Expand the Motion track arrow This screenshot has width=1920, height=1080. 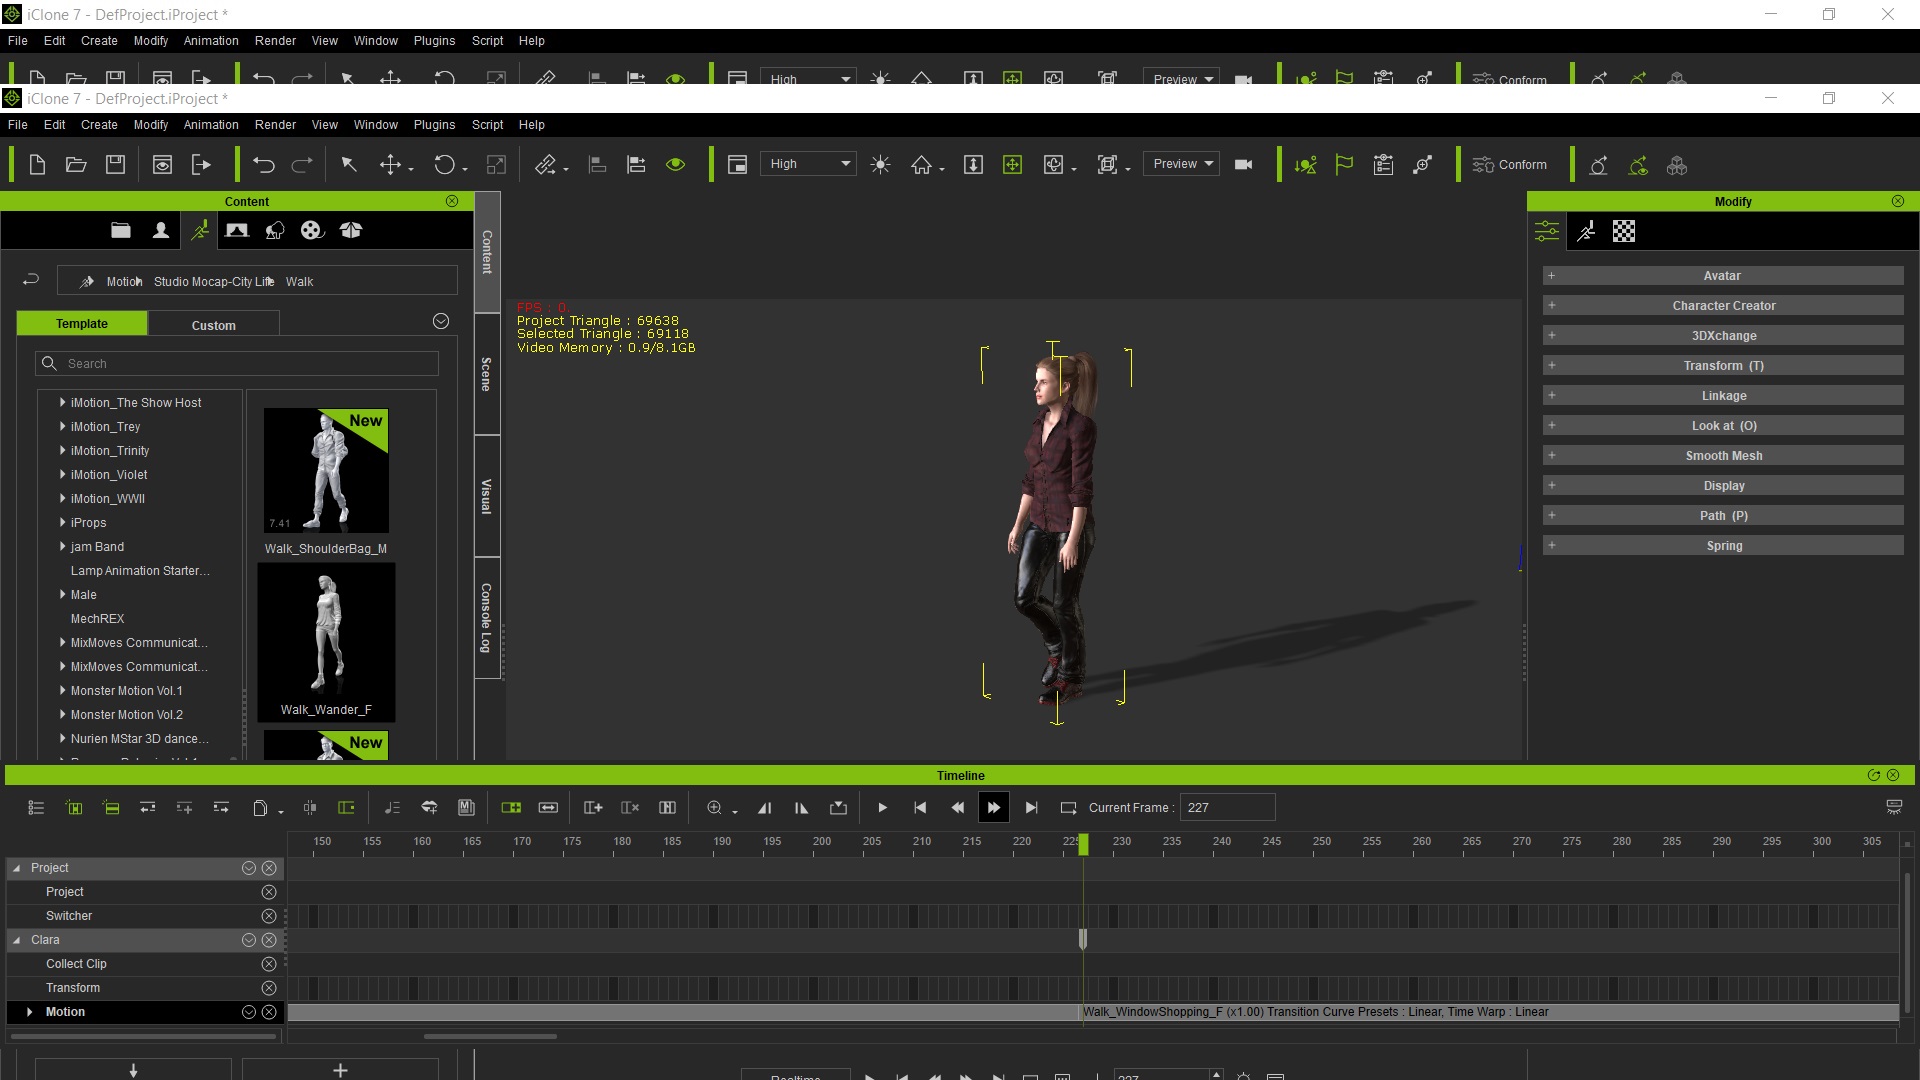[29, 1012]
